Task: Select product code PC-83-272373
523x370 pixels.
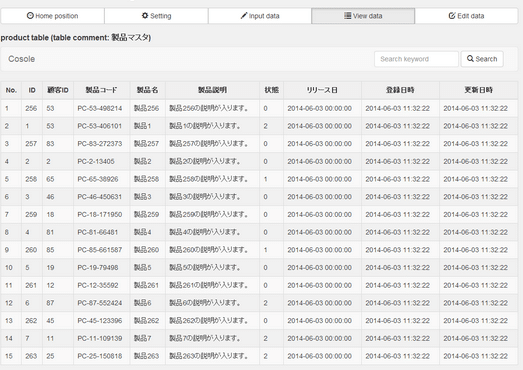Action: 100,144
